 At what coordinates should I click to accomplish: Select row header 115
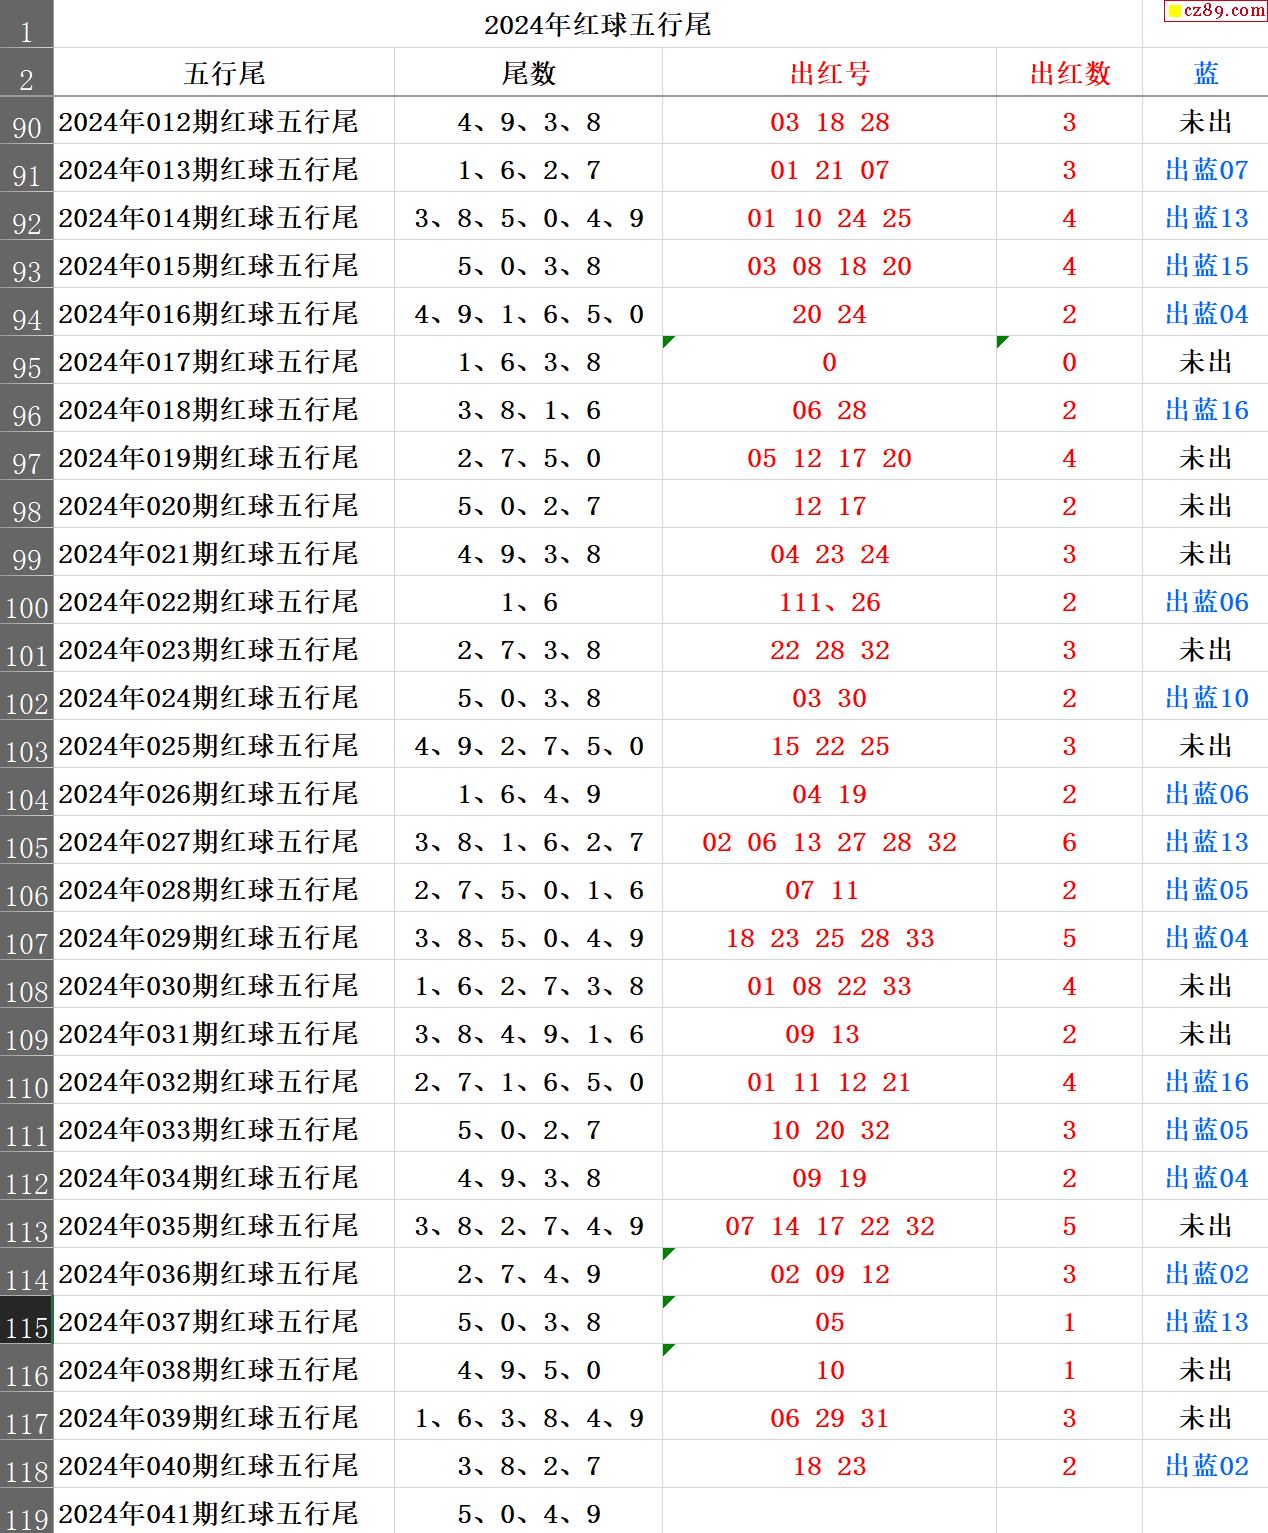tap(26, 1322)
